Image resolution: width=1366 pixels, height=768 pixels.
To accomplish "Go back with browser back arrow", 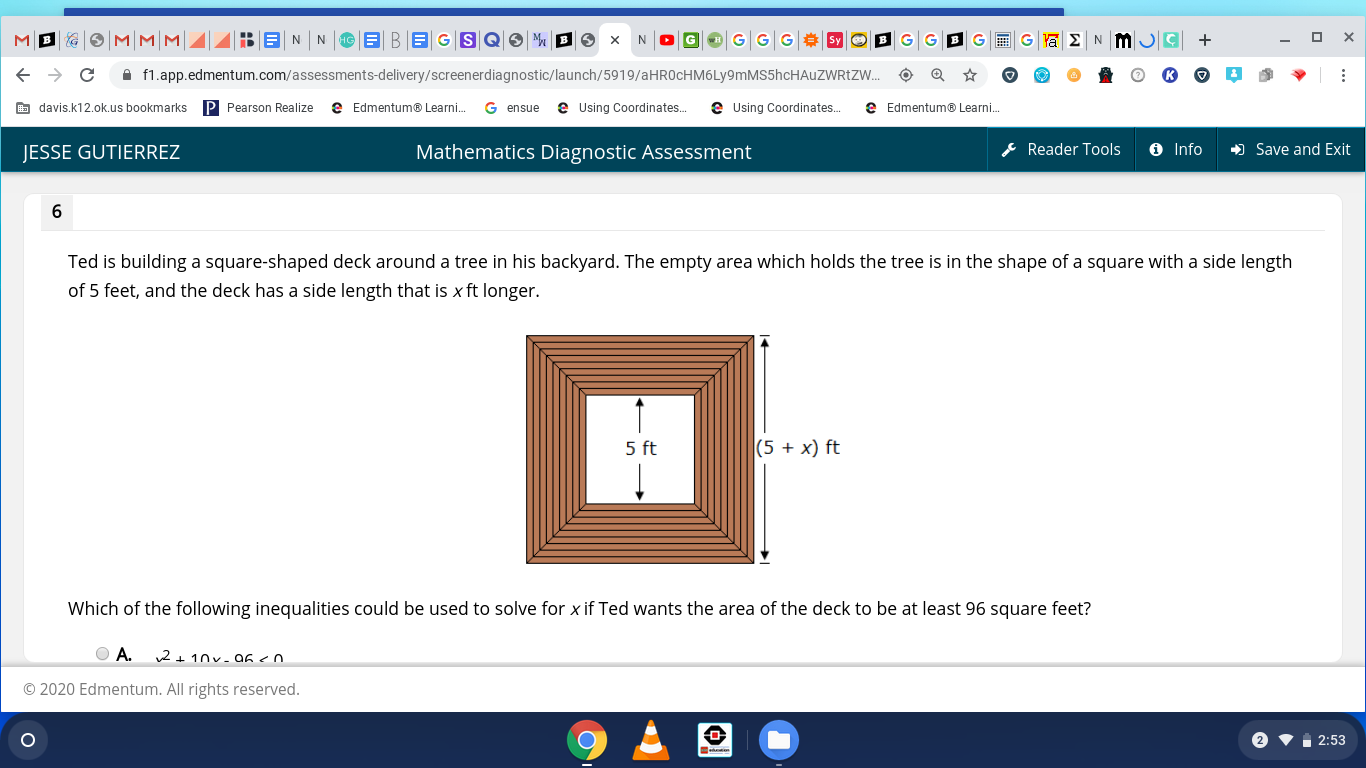I will tap(24, 75).
